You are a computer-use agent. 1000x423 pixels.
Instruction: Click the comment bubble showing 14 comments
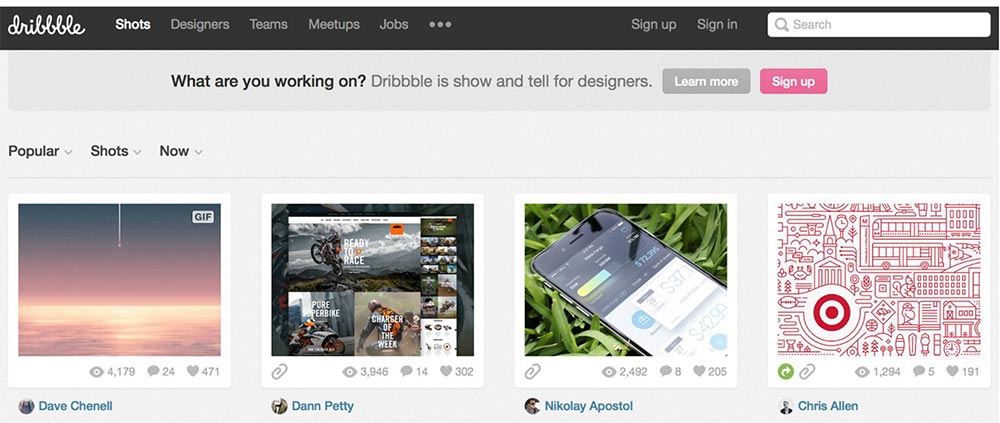click(406, 371)
